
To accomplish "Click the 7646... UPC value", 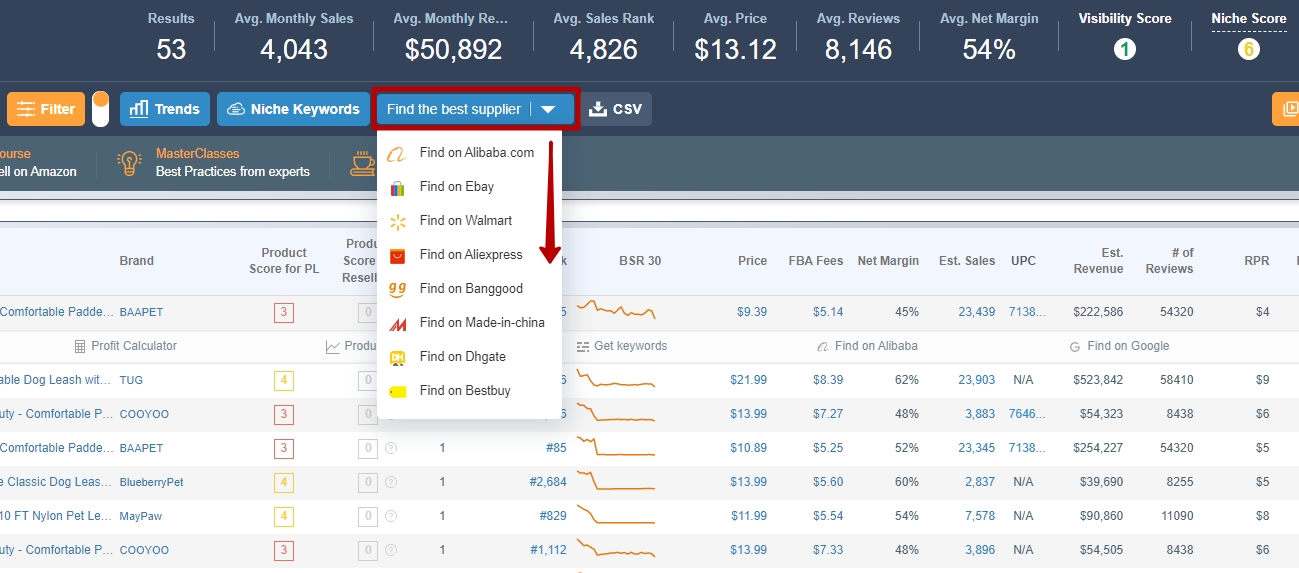I will click(1028, 414).
